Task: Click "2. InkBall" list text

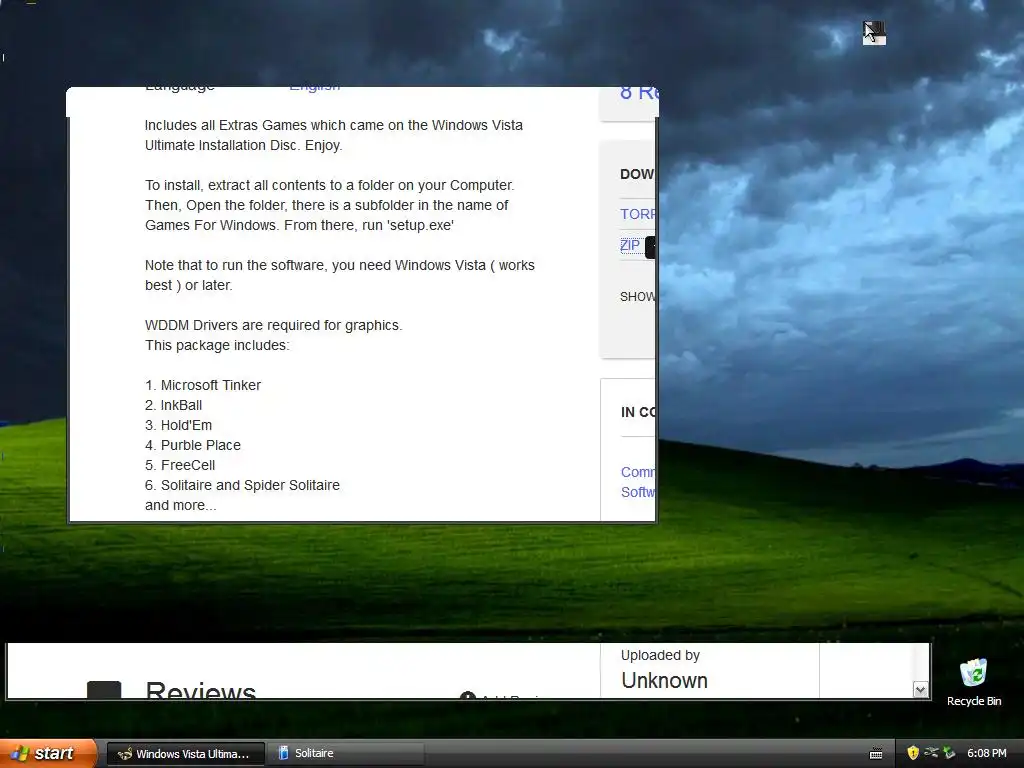Action: (x=173, y=405)
